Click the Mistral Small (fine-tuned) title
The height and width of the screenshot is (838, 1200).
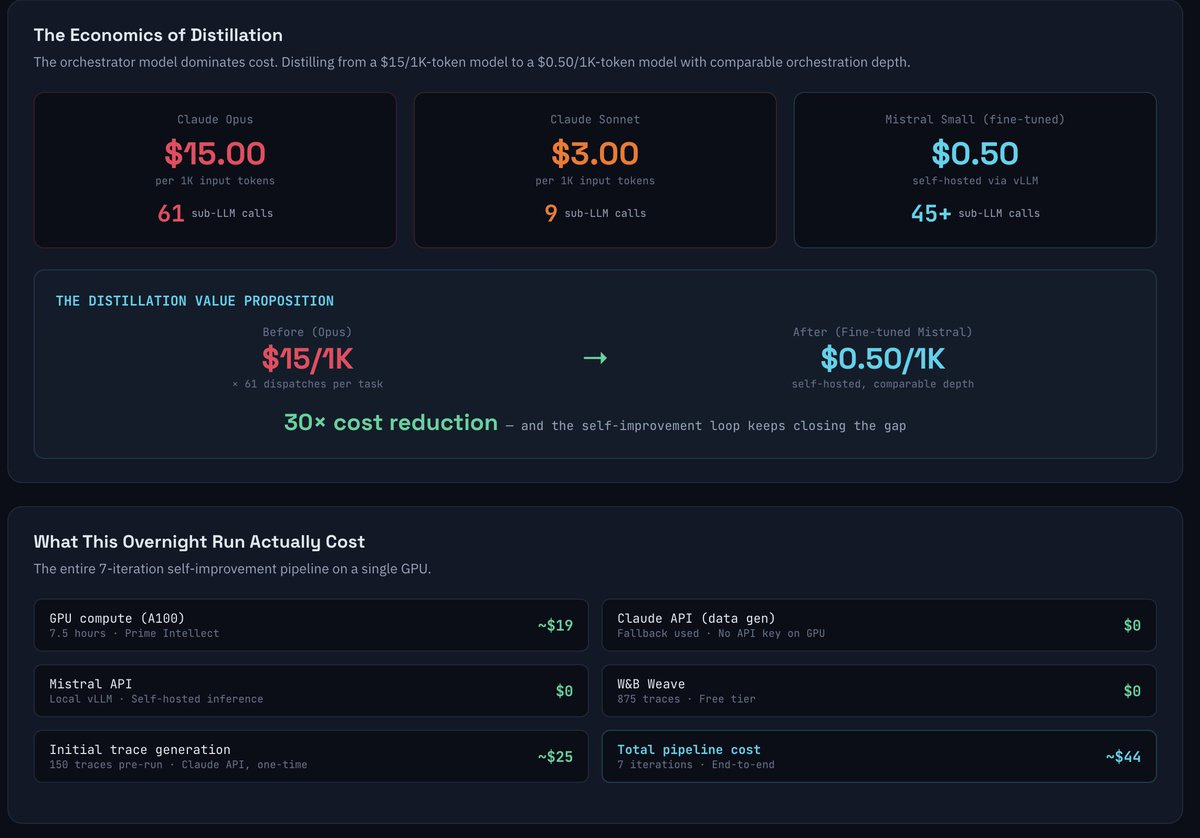[x=975, y=119]
